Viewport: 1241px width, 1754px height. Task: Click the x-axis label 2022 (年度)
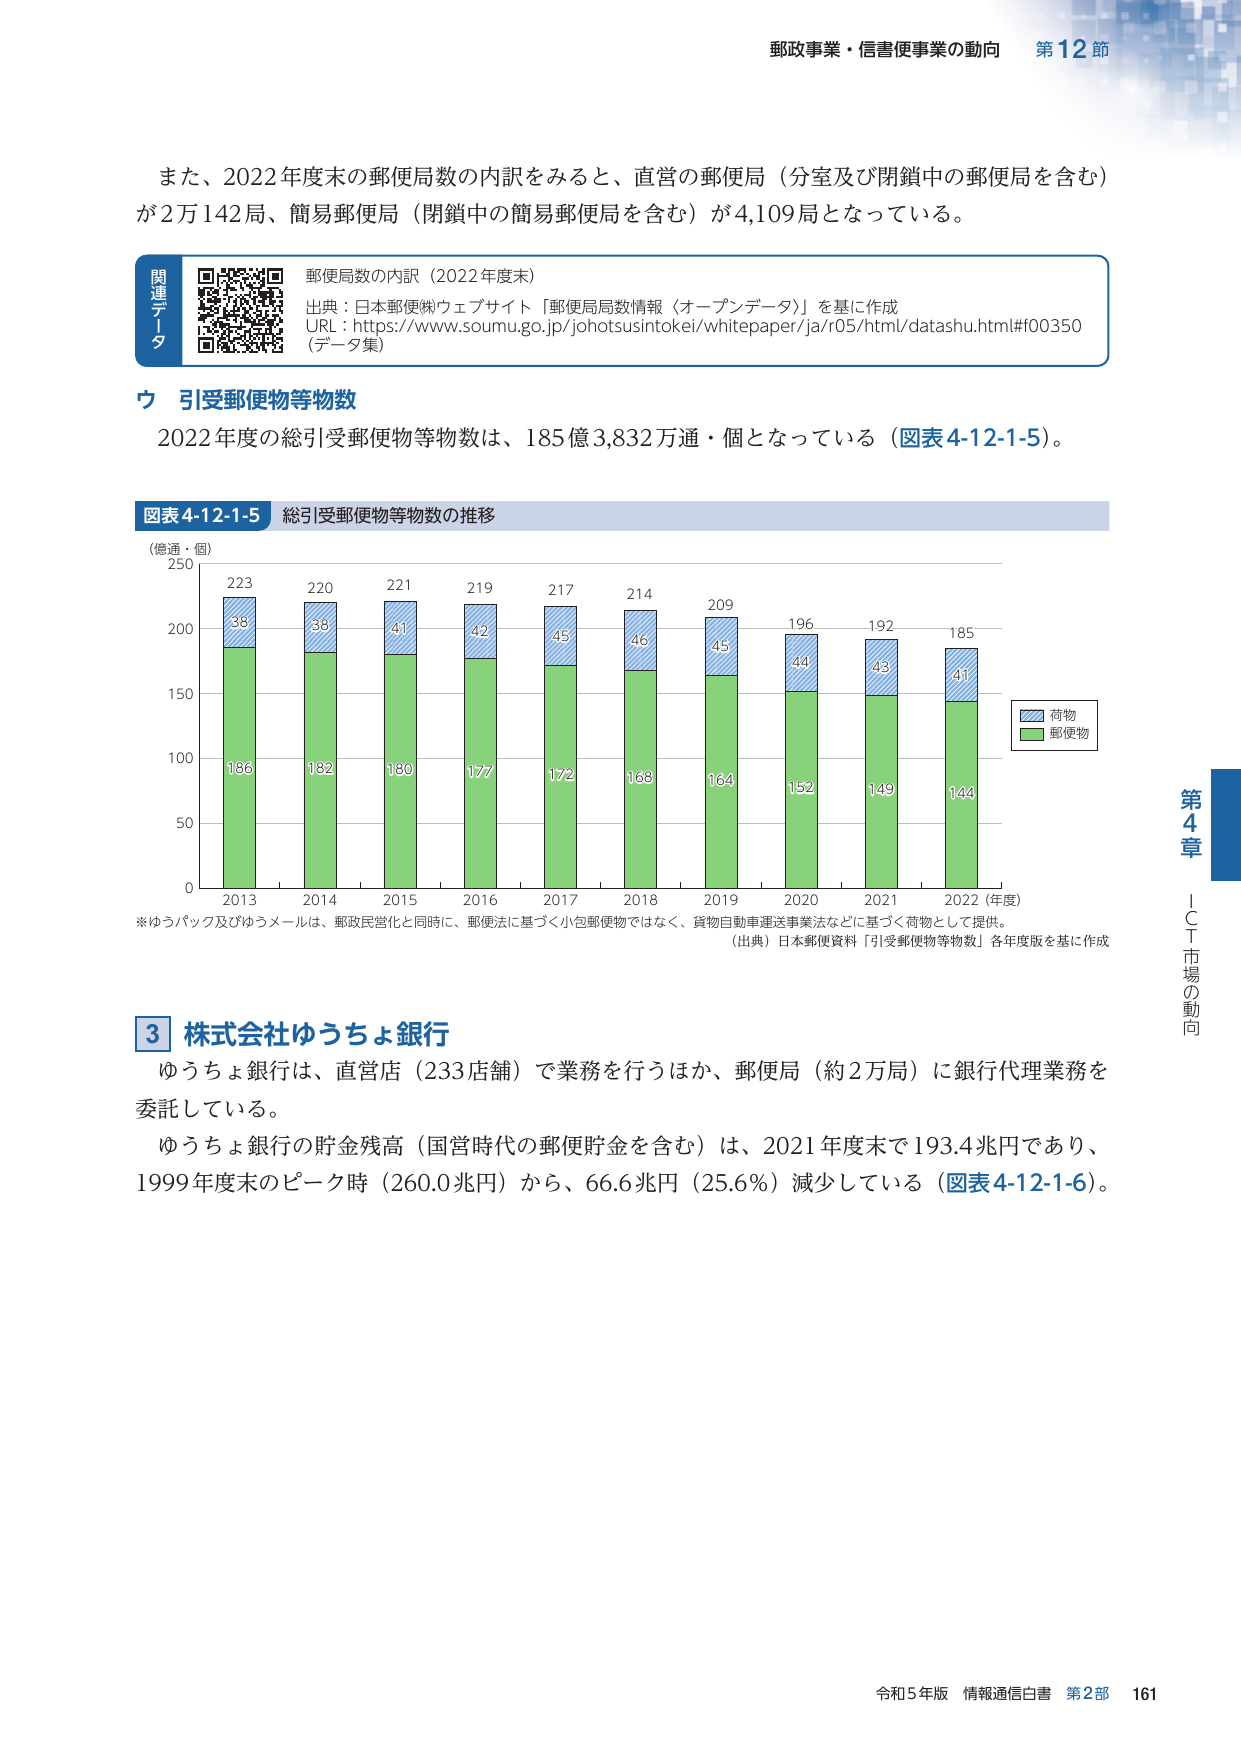[982, 900]
